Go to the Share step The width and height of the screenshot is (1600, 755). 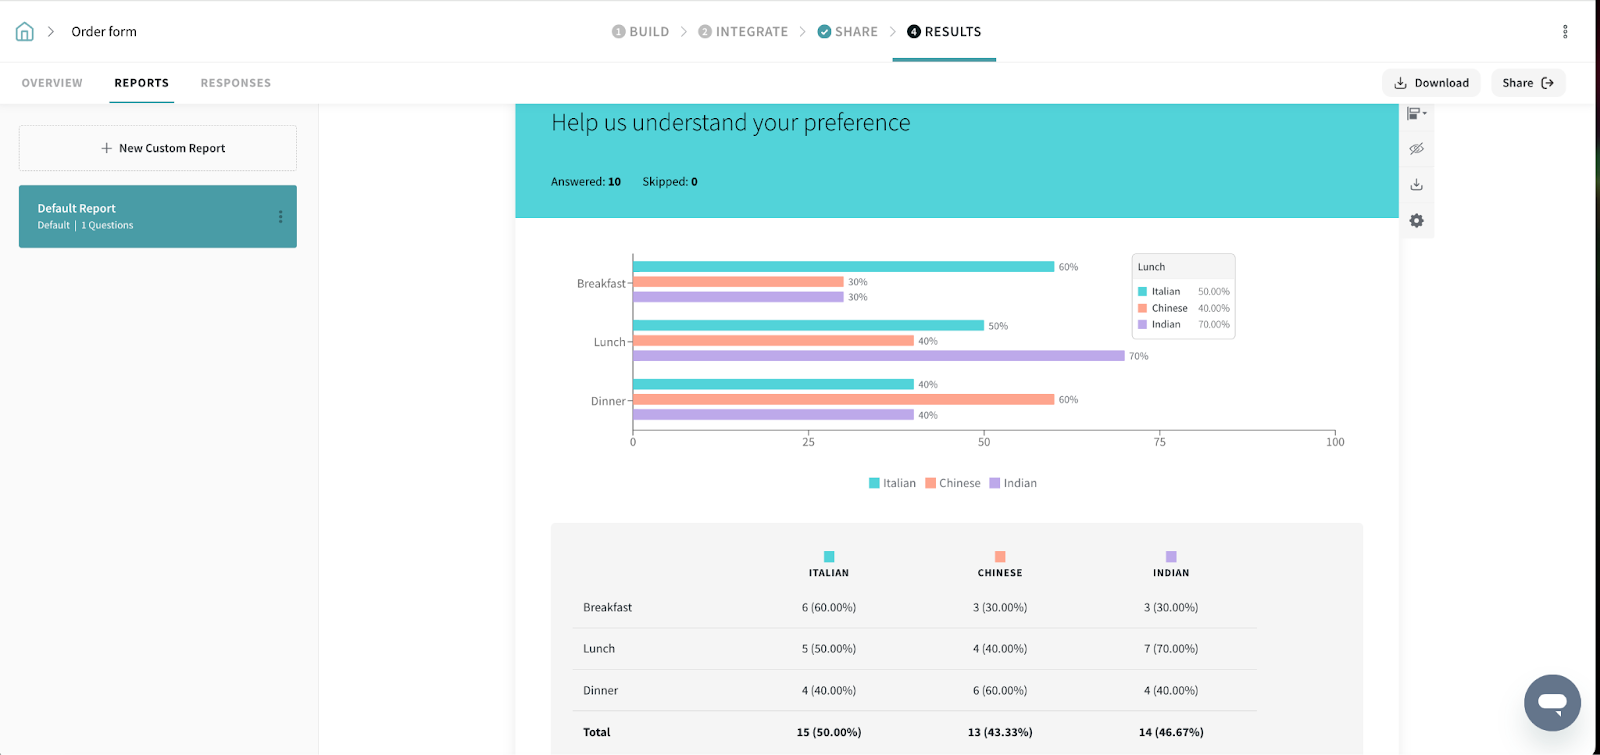(847, 32)
